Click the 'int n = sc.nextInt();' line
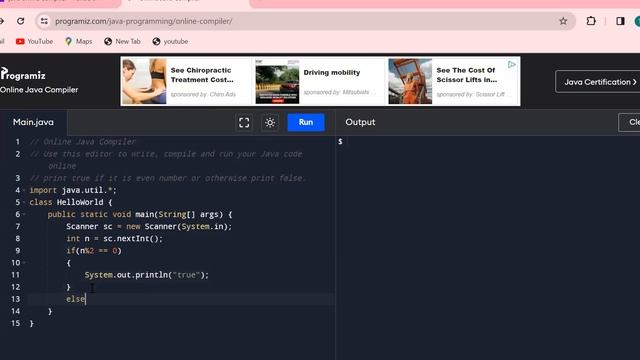The image size is (640, 360). click(114, 238)
